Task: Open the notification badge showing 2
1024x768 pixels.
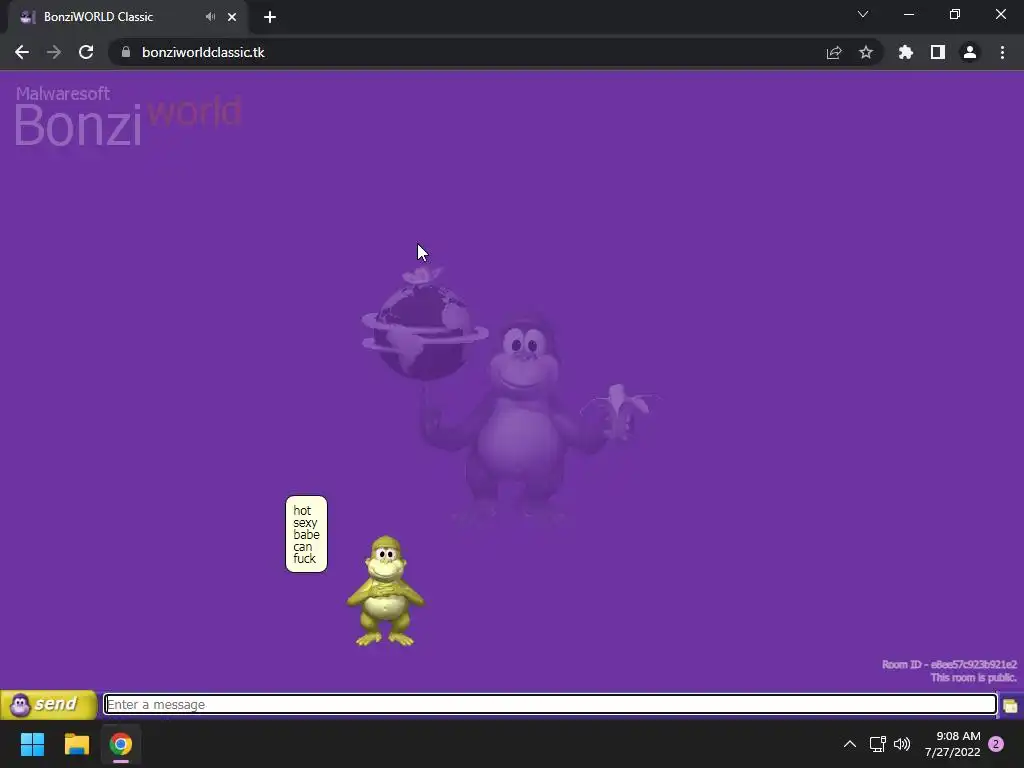Action: point(996,744)
